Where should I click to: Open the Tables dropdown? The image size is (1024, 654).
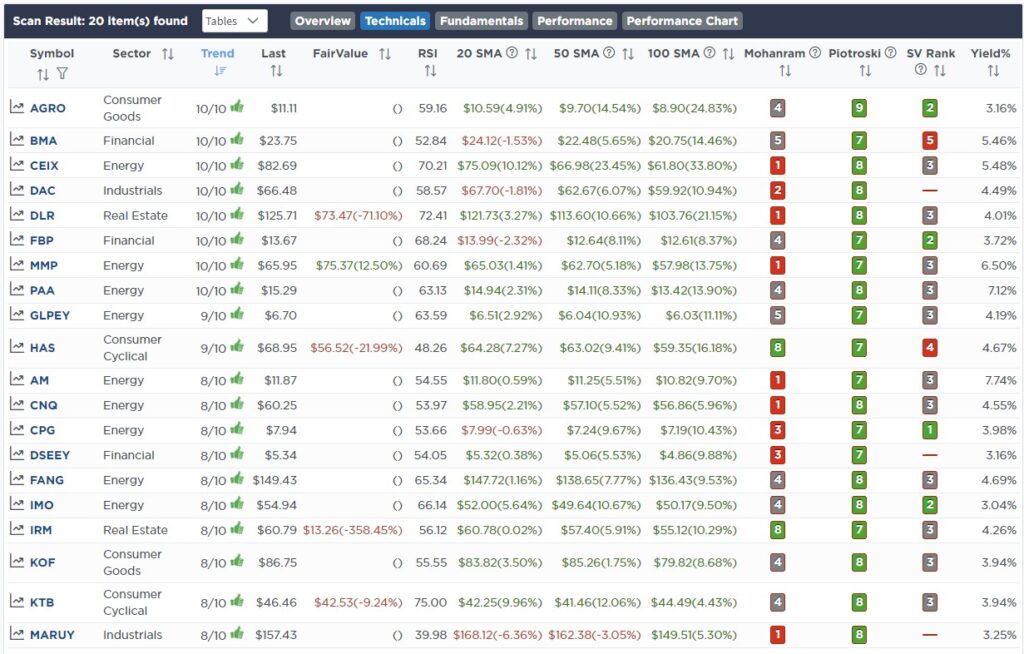(234, 21)
